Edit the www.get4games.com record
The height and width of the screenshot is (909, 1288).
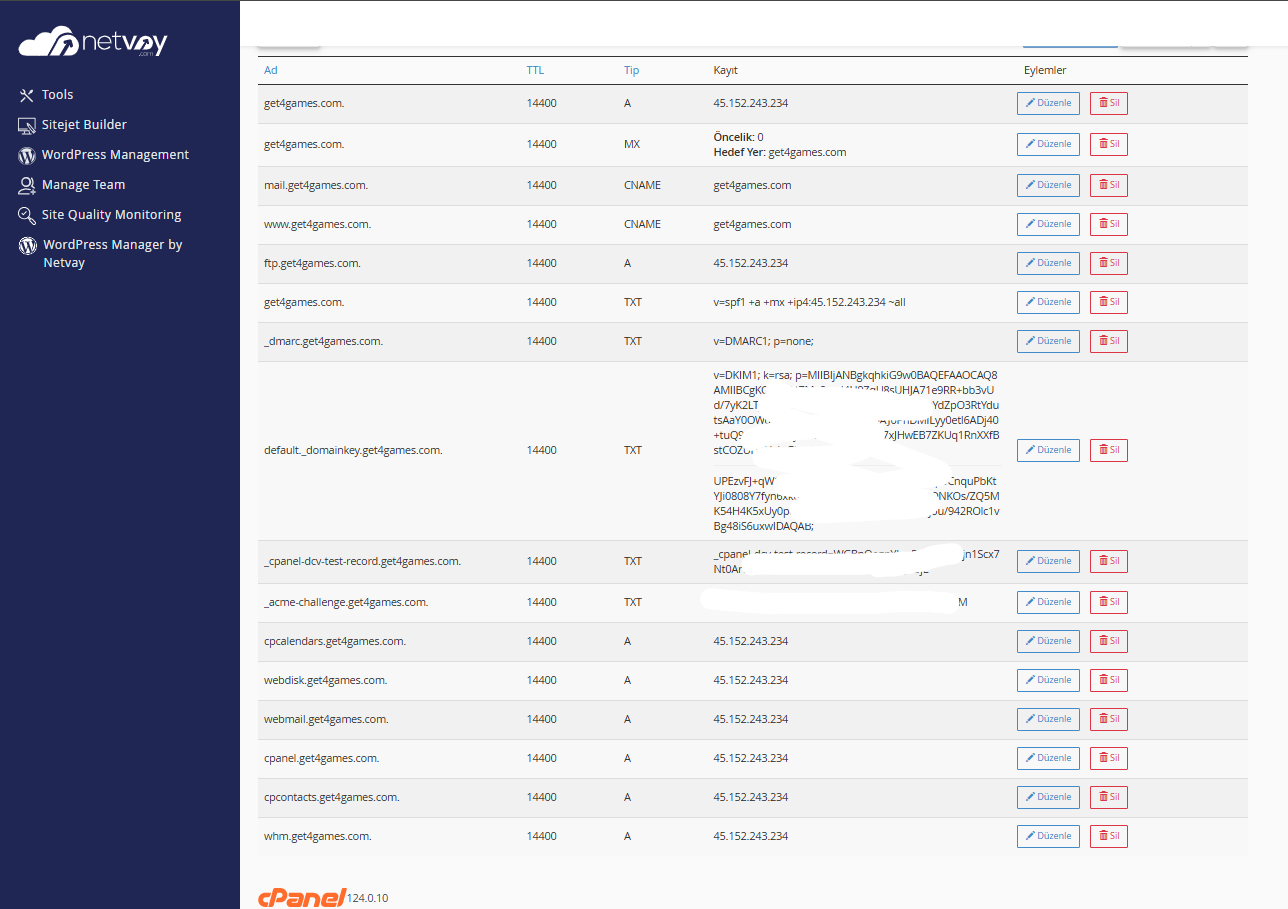[x=1048, y=224]
